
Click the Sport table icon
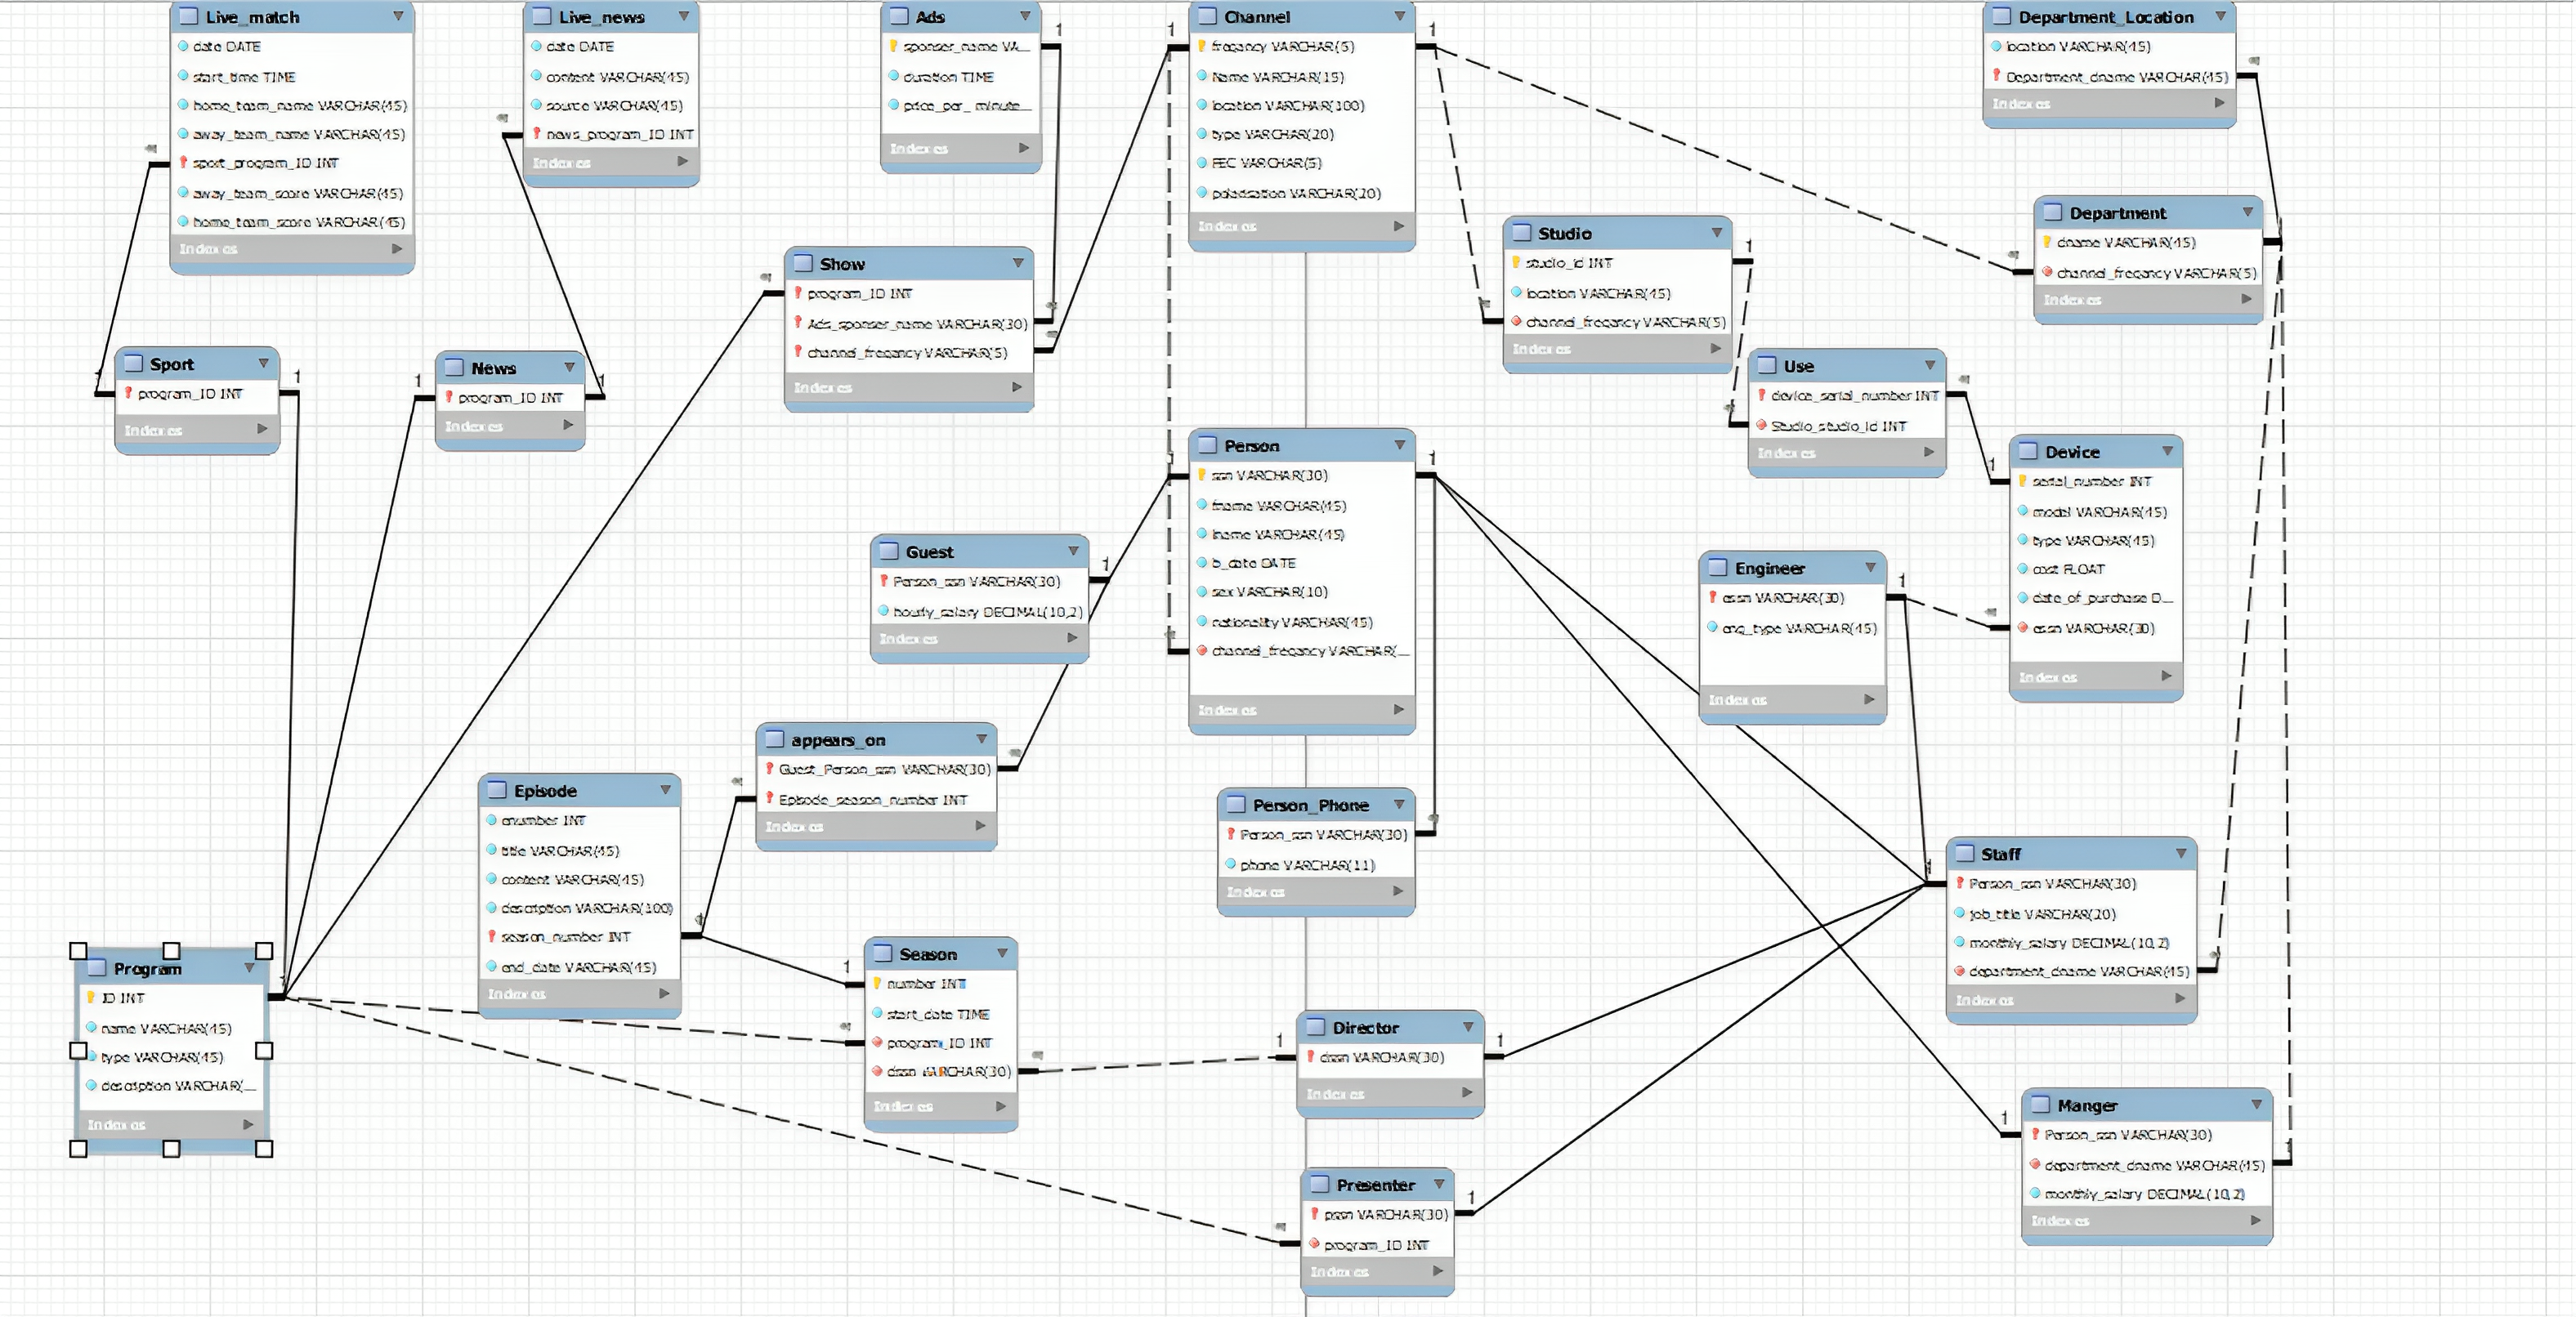(x=133, y=363)
